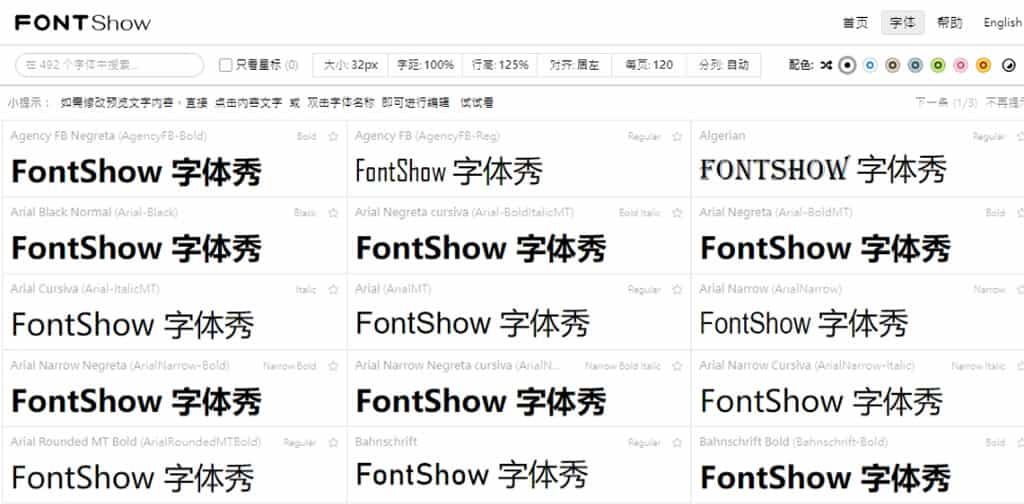The height and width of the screenshot is (504, 1024).
Task: Star the Arial Negreta cursiva font
Action: (x=677, y=213)
